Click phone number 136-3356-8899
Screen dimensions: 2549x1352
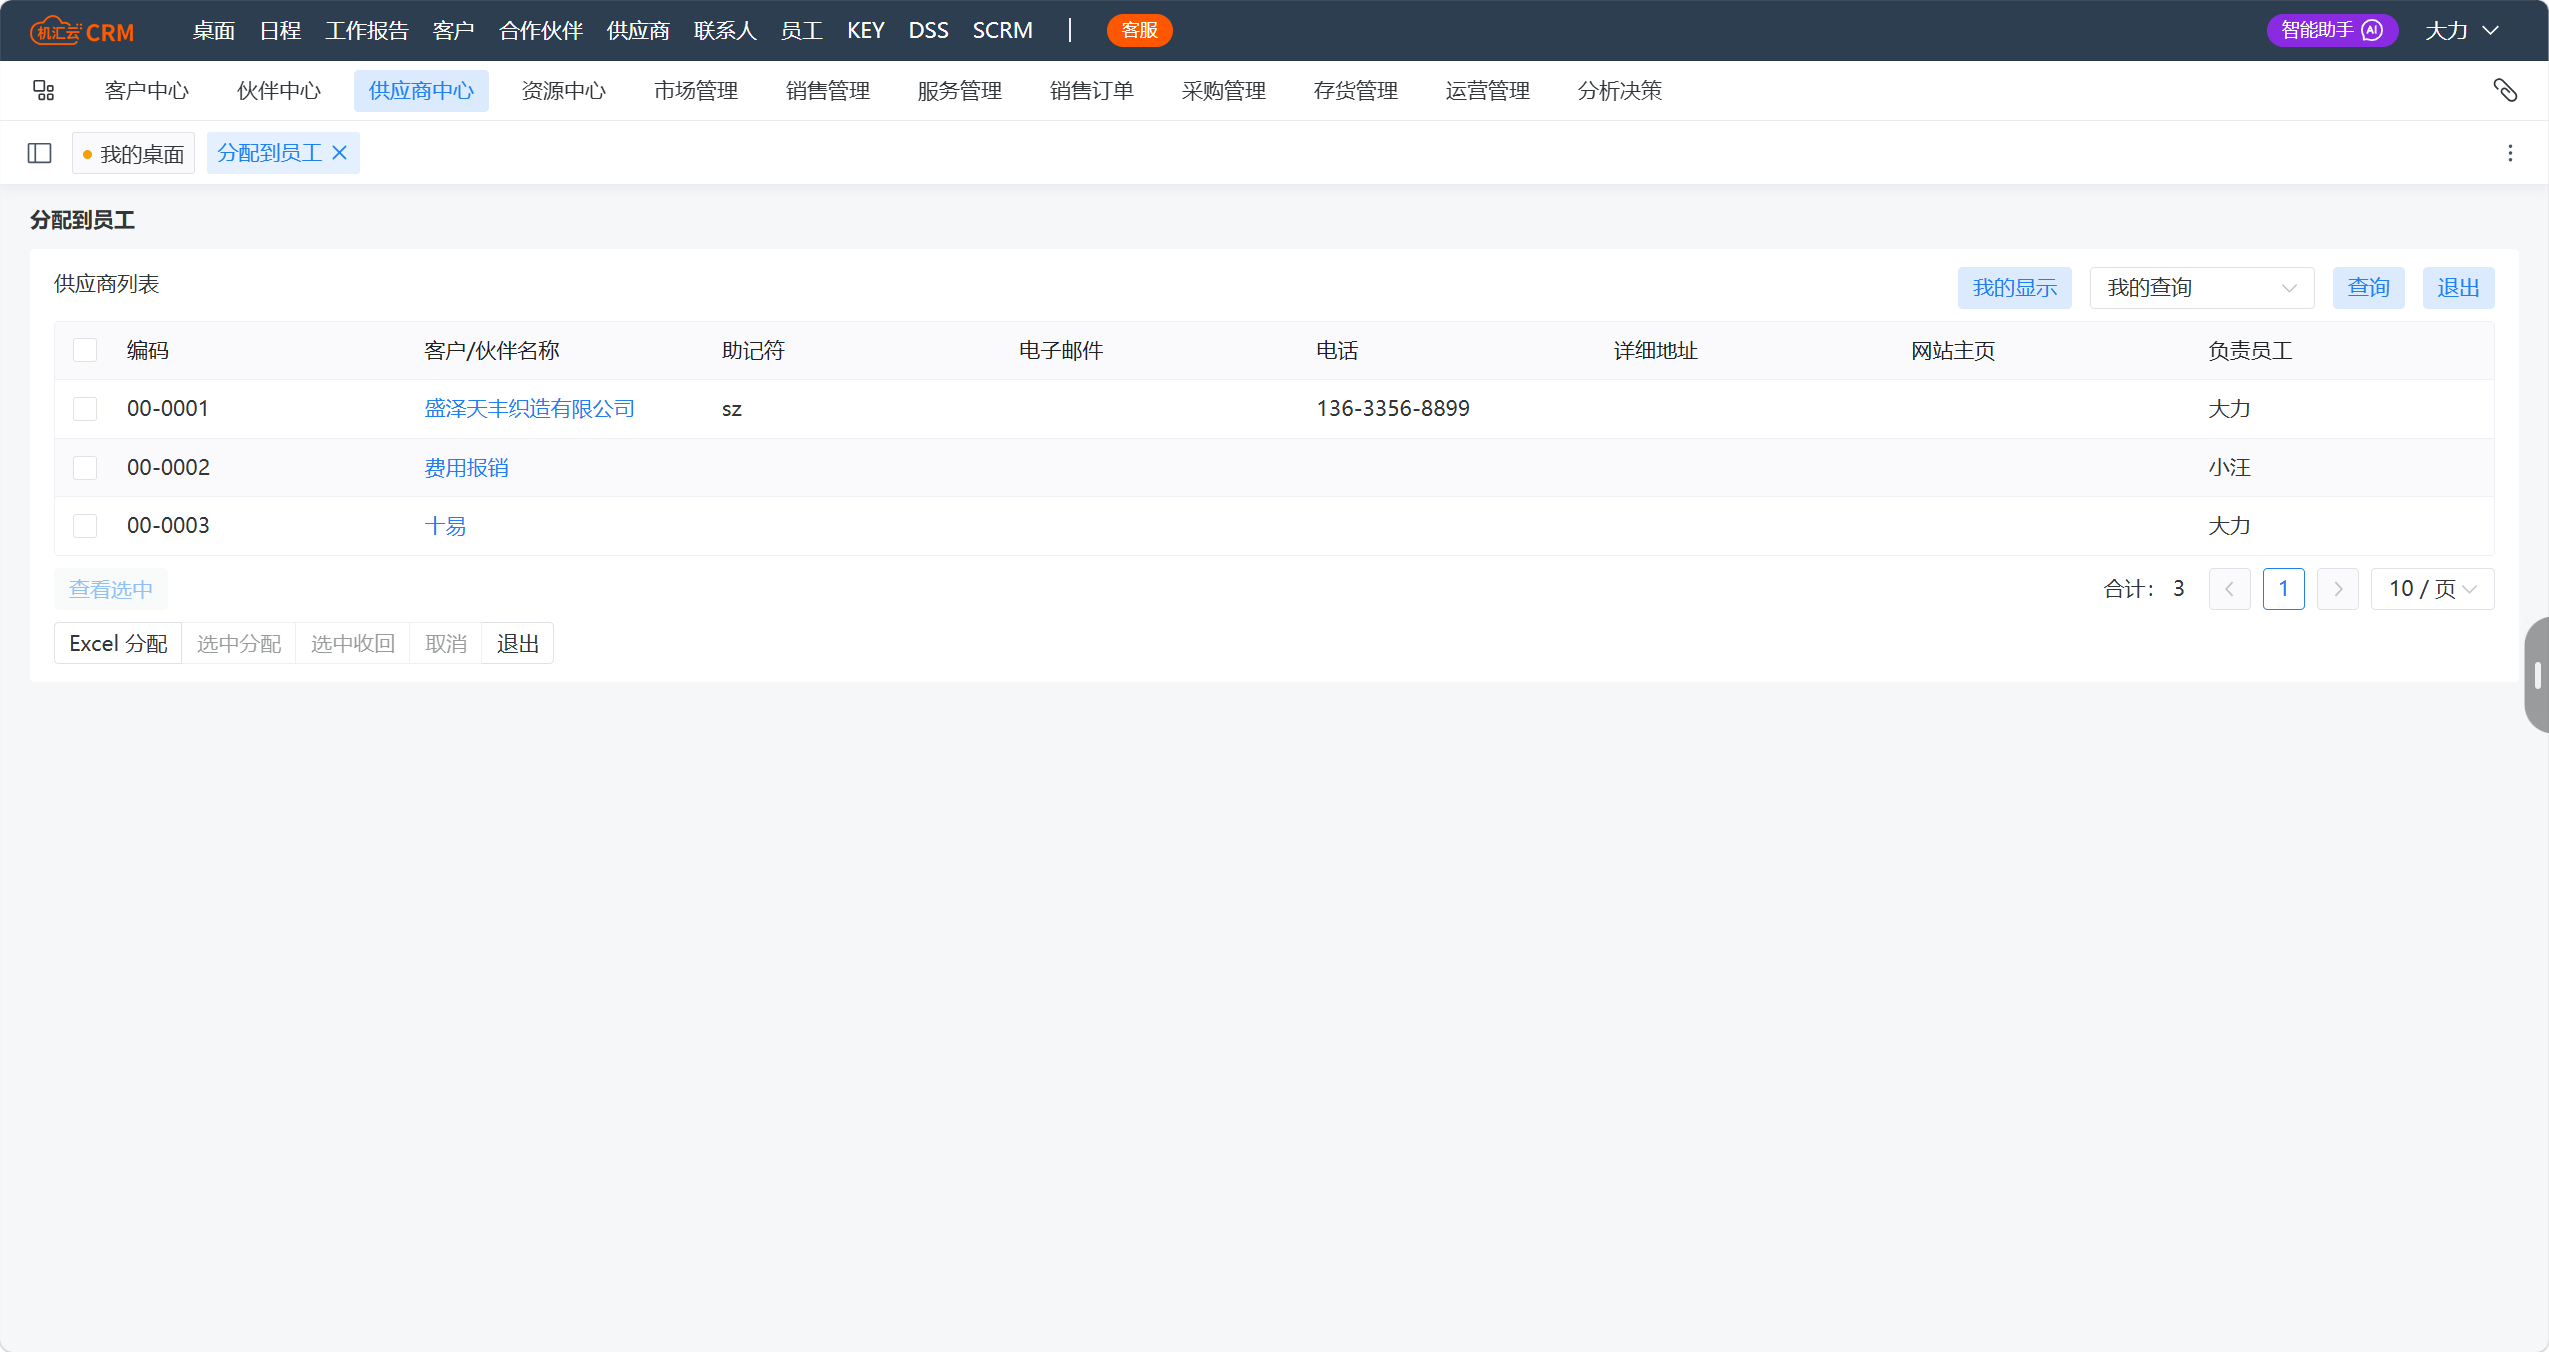(1393, 409)
